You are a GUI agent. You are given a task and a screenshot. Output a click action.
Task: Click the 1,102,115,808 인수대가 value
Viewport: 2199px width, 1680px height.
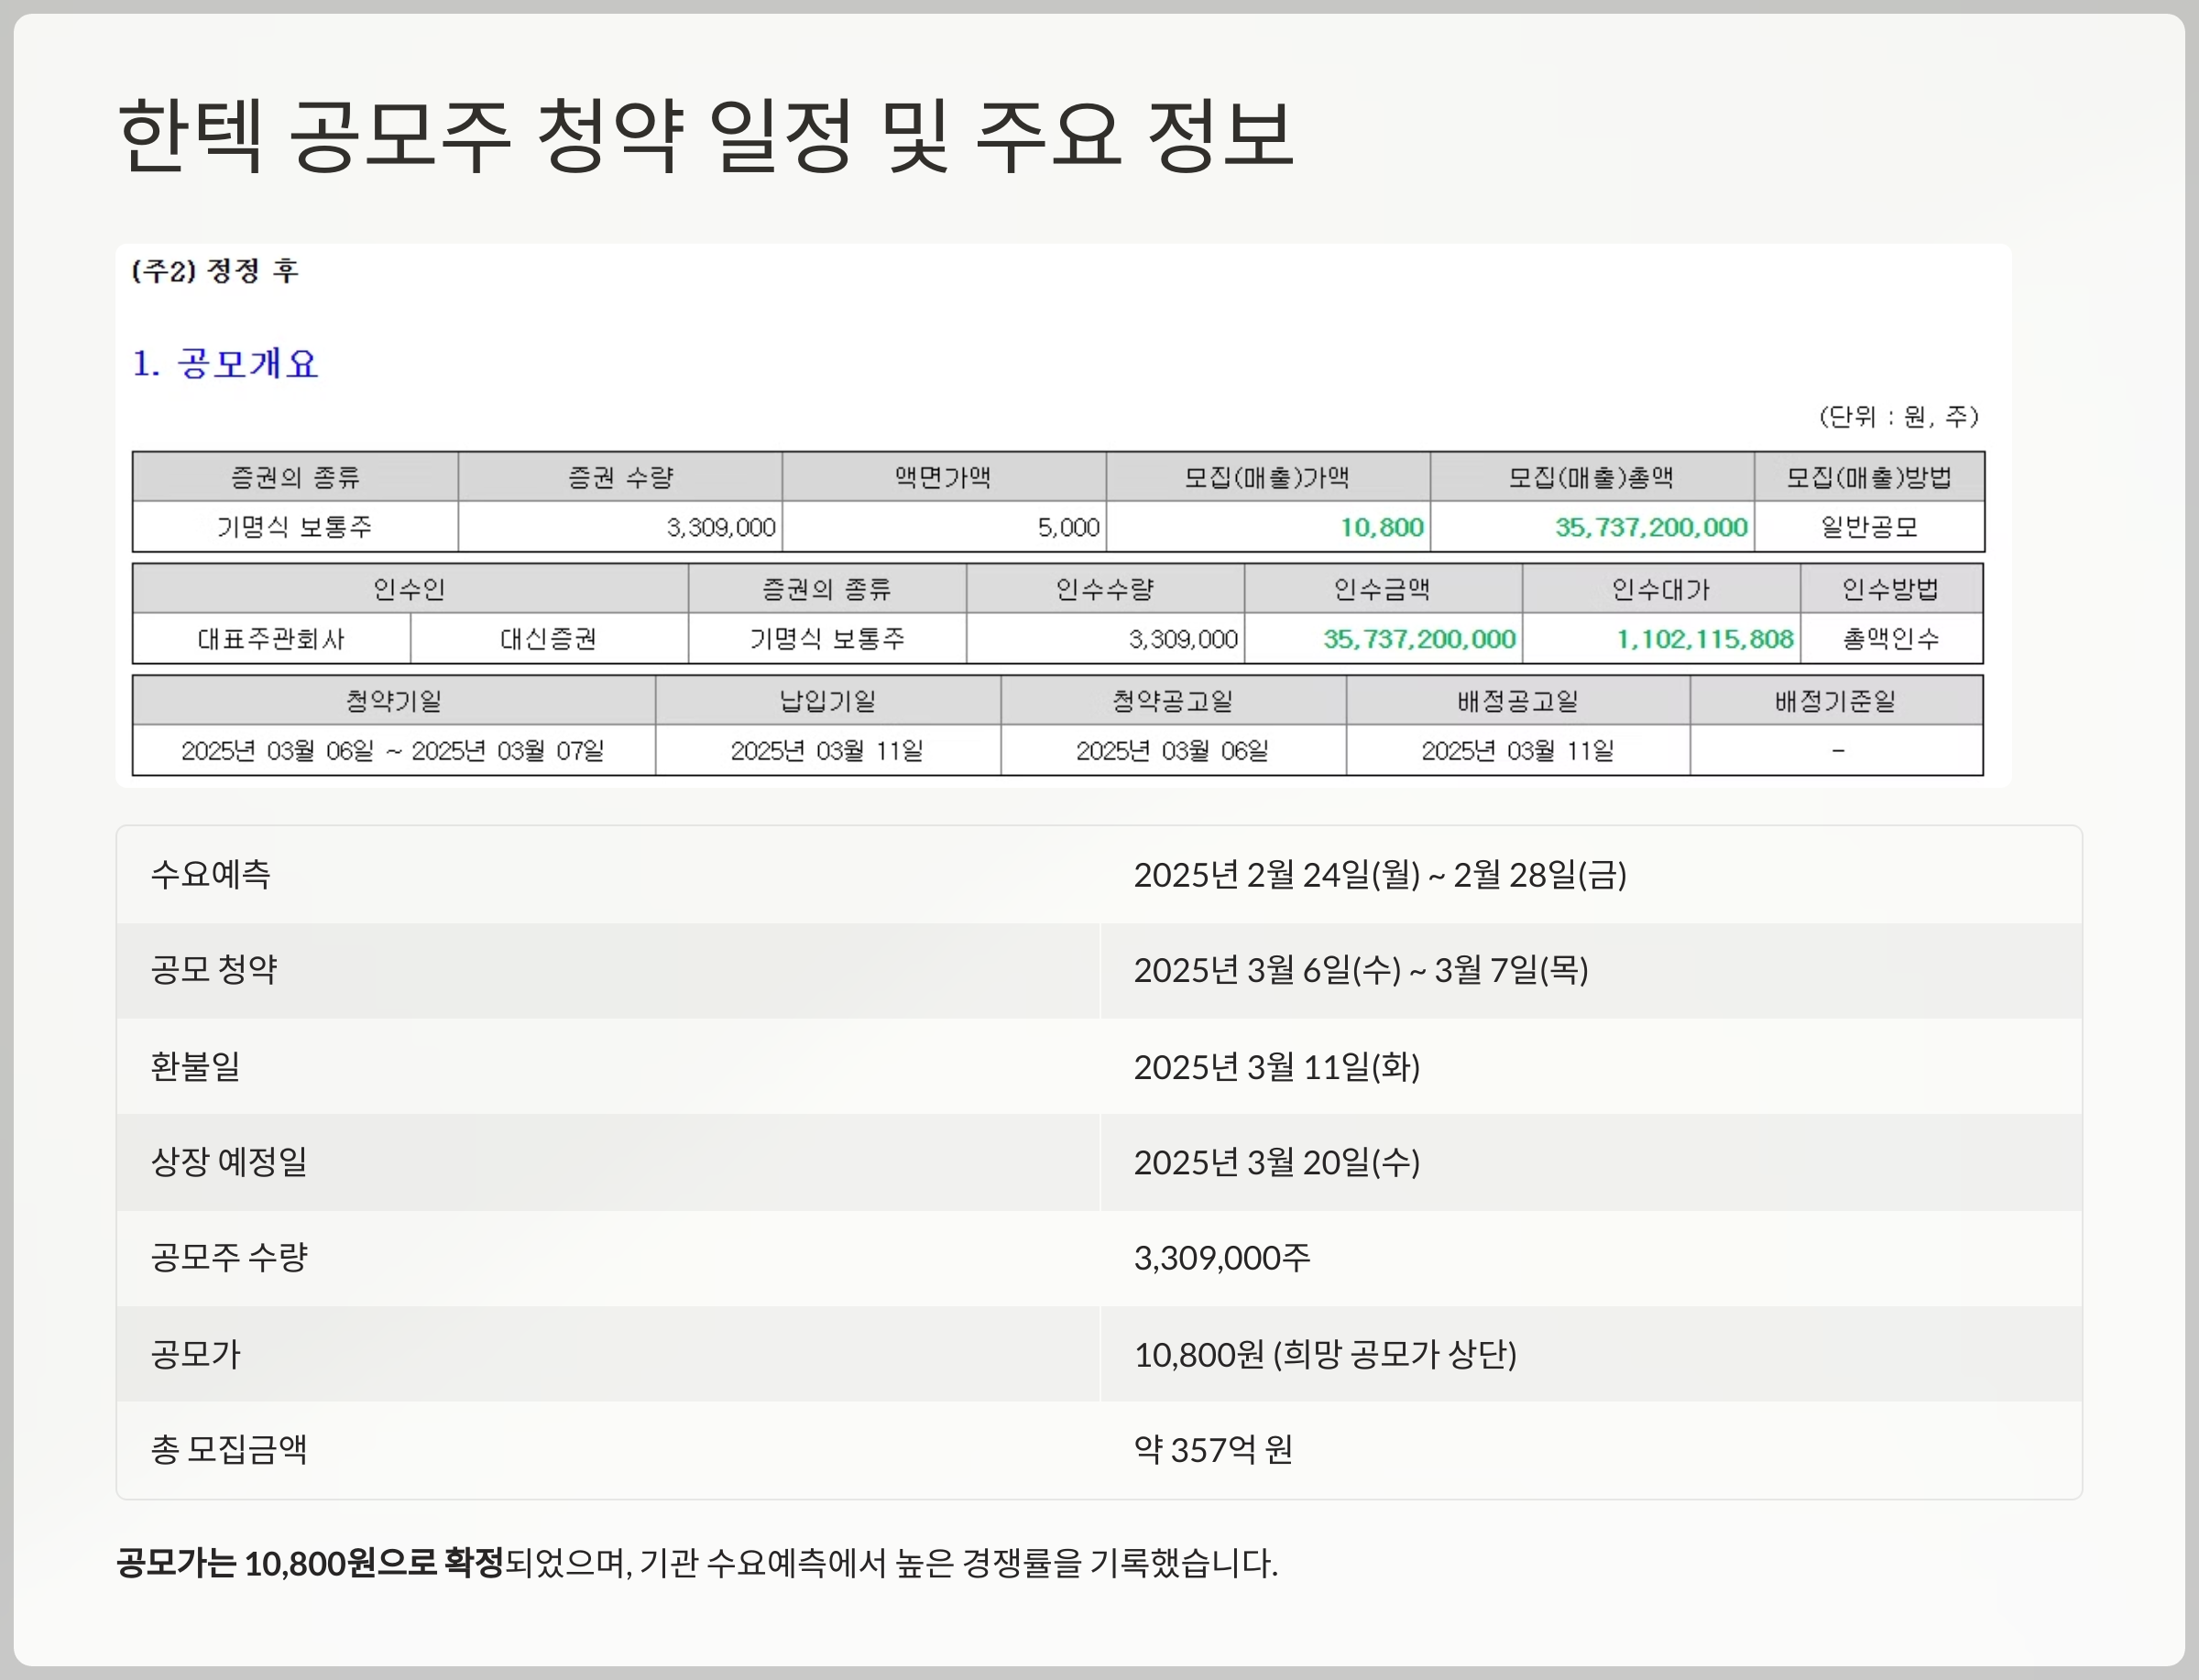point(1704,639)
